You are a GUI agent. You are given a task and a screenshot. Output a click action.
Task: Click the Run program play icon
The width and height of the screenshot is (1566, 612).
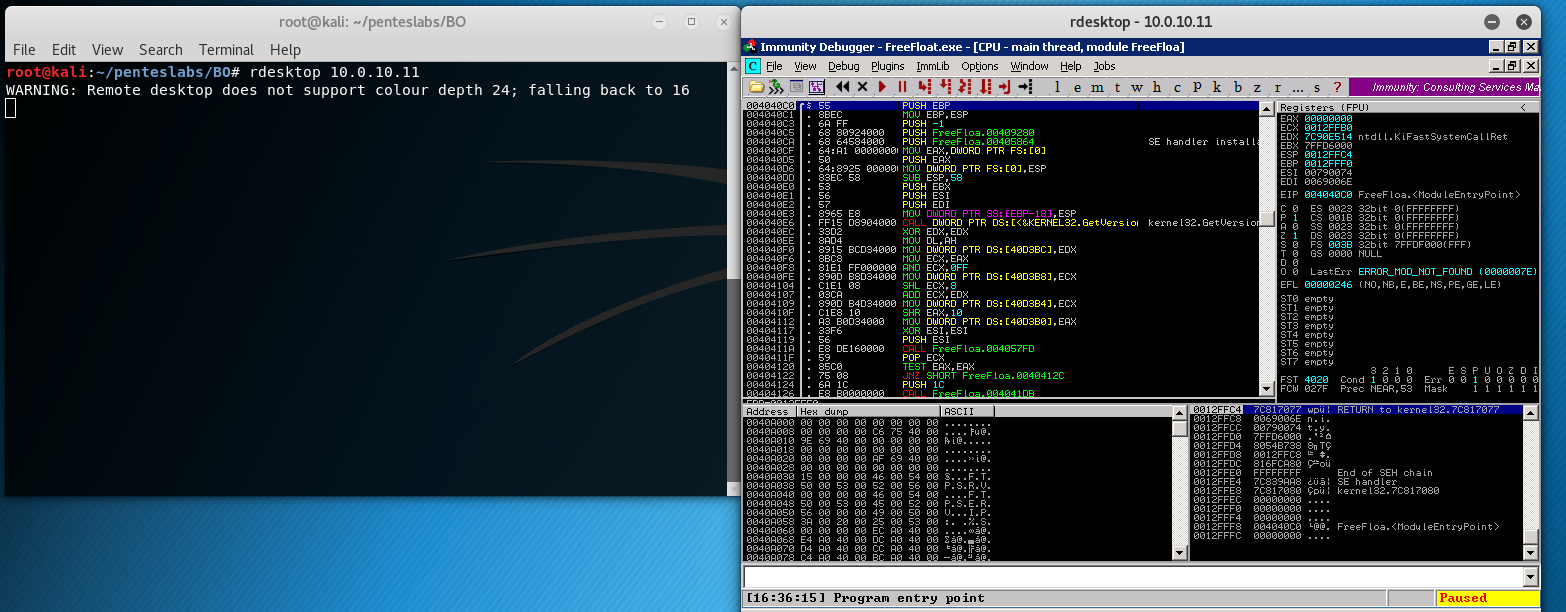coord(883,87)
